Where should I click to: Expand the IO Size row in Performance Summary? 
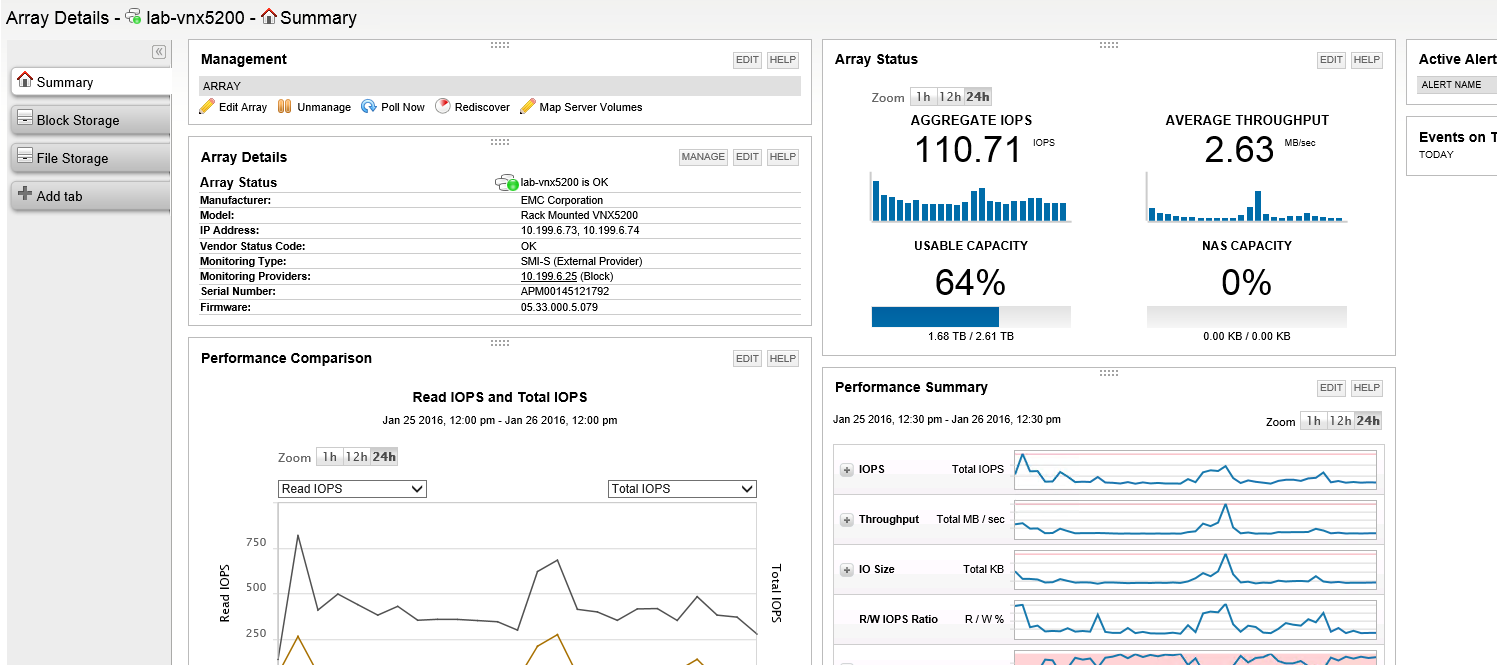pos(846,569)
